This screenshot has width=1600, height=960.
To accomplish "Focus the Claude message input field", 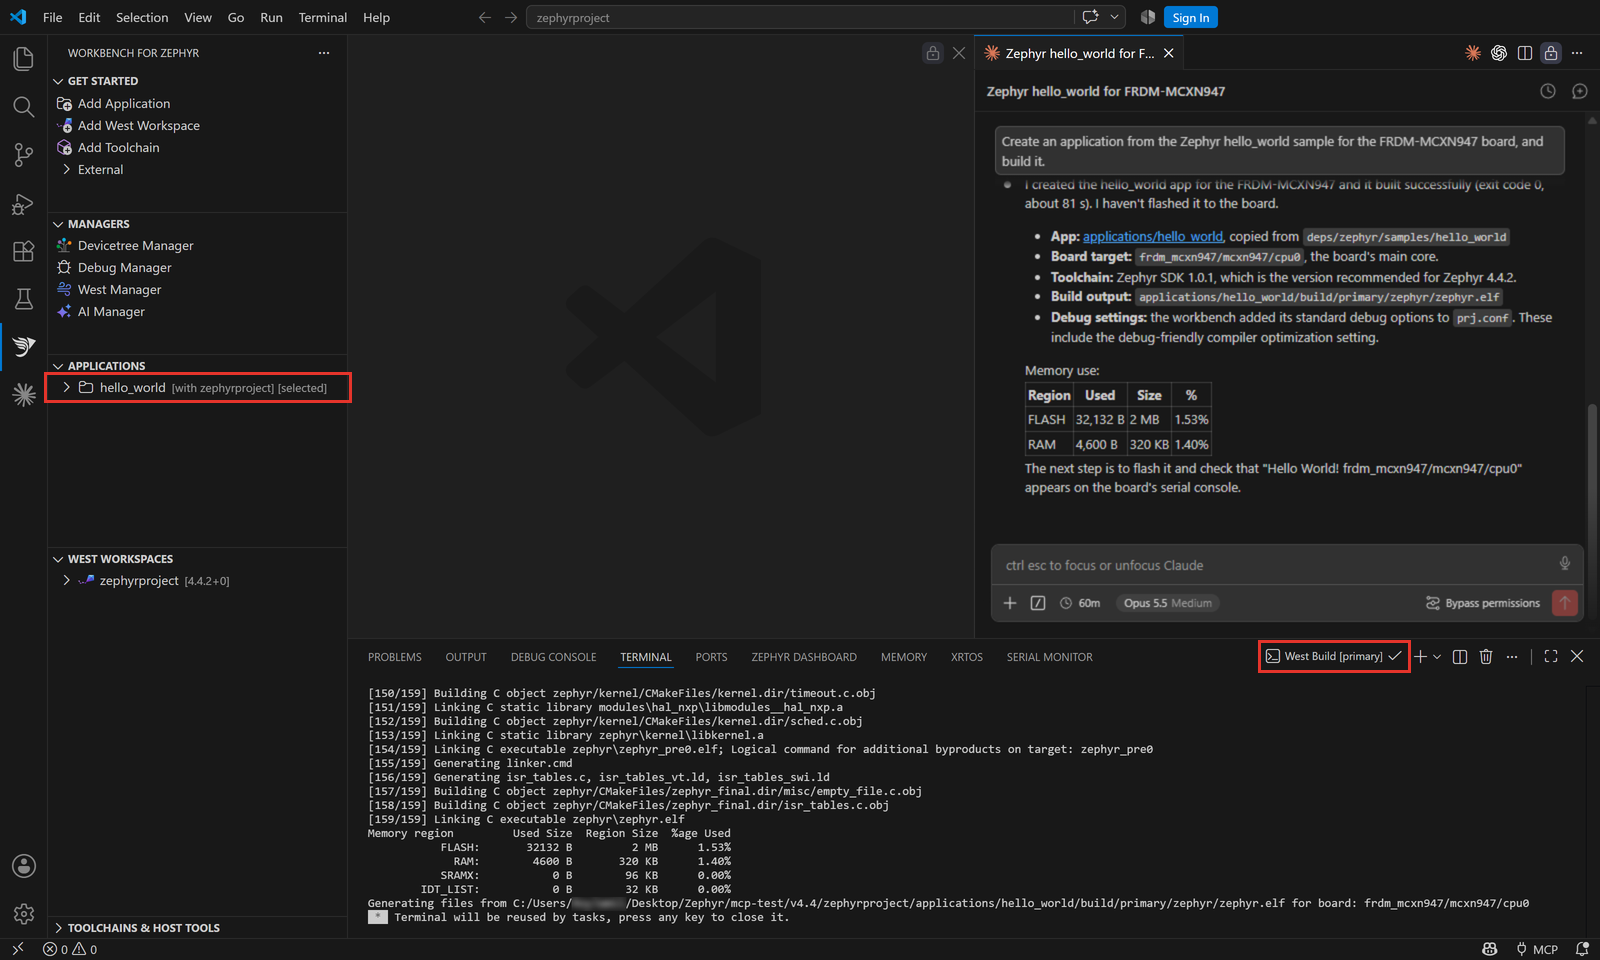I will pyautogui.click(x=1275, y=565).
